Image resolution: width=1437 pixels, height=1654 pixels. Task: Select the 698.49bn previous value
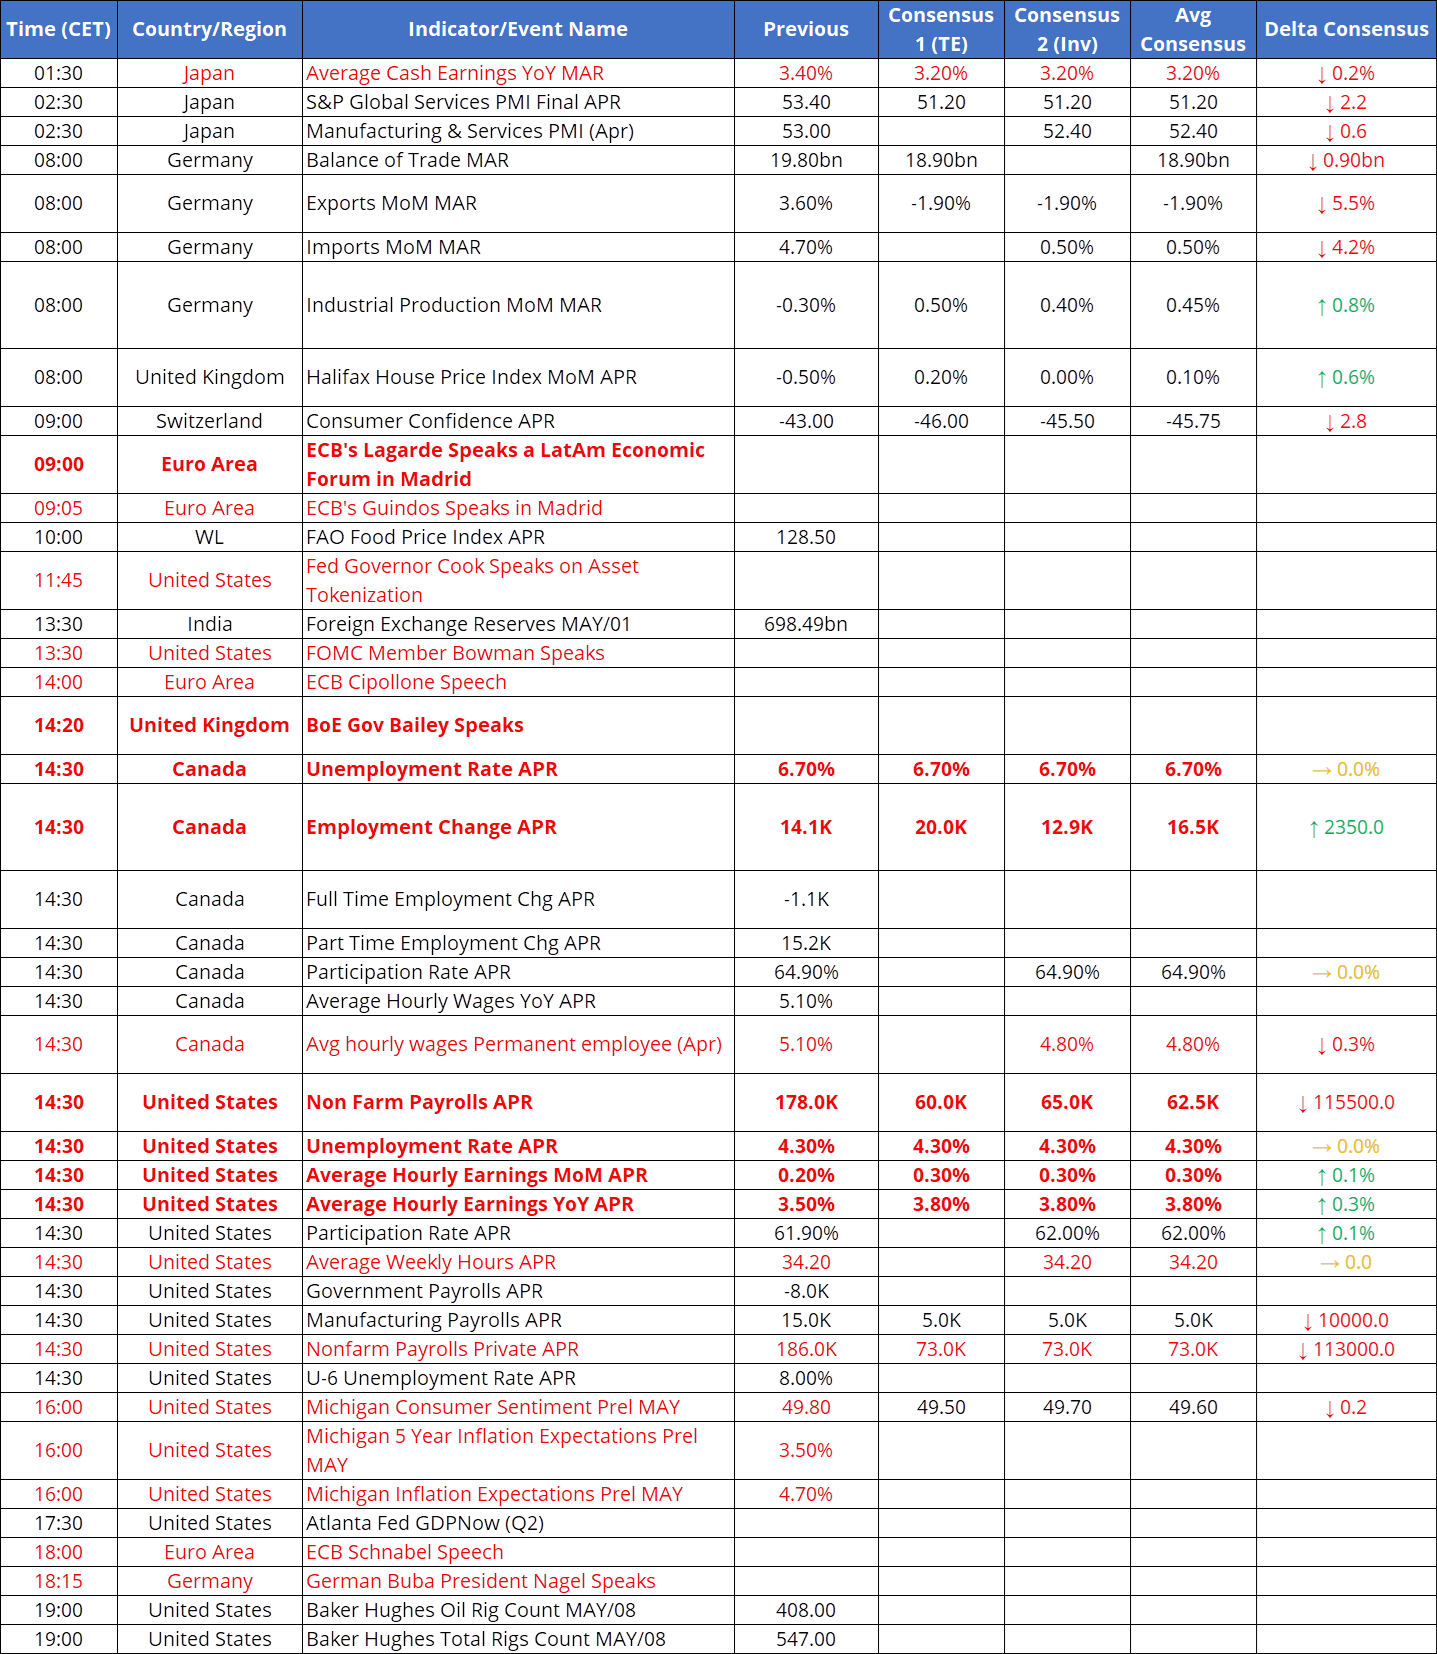coord(806,624)
